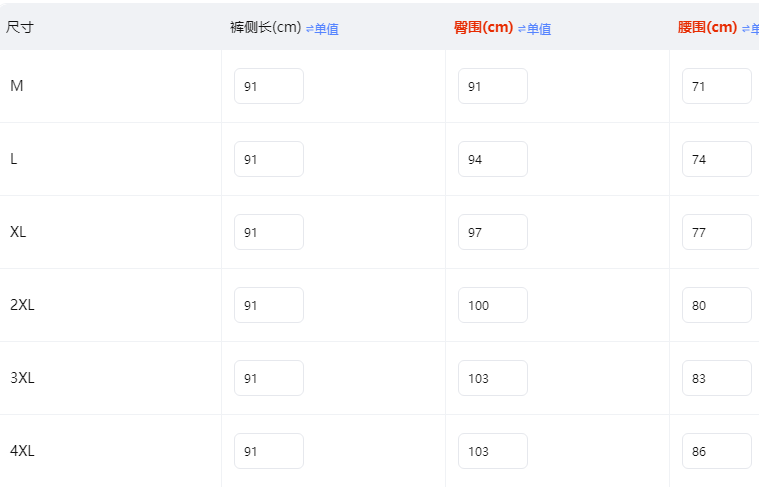Click the XL size 臀围 field 97
This screenshot has height=487, width=759.
tap(493, 232)
